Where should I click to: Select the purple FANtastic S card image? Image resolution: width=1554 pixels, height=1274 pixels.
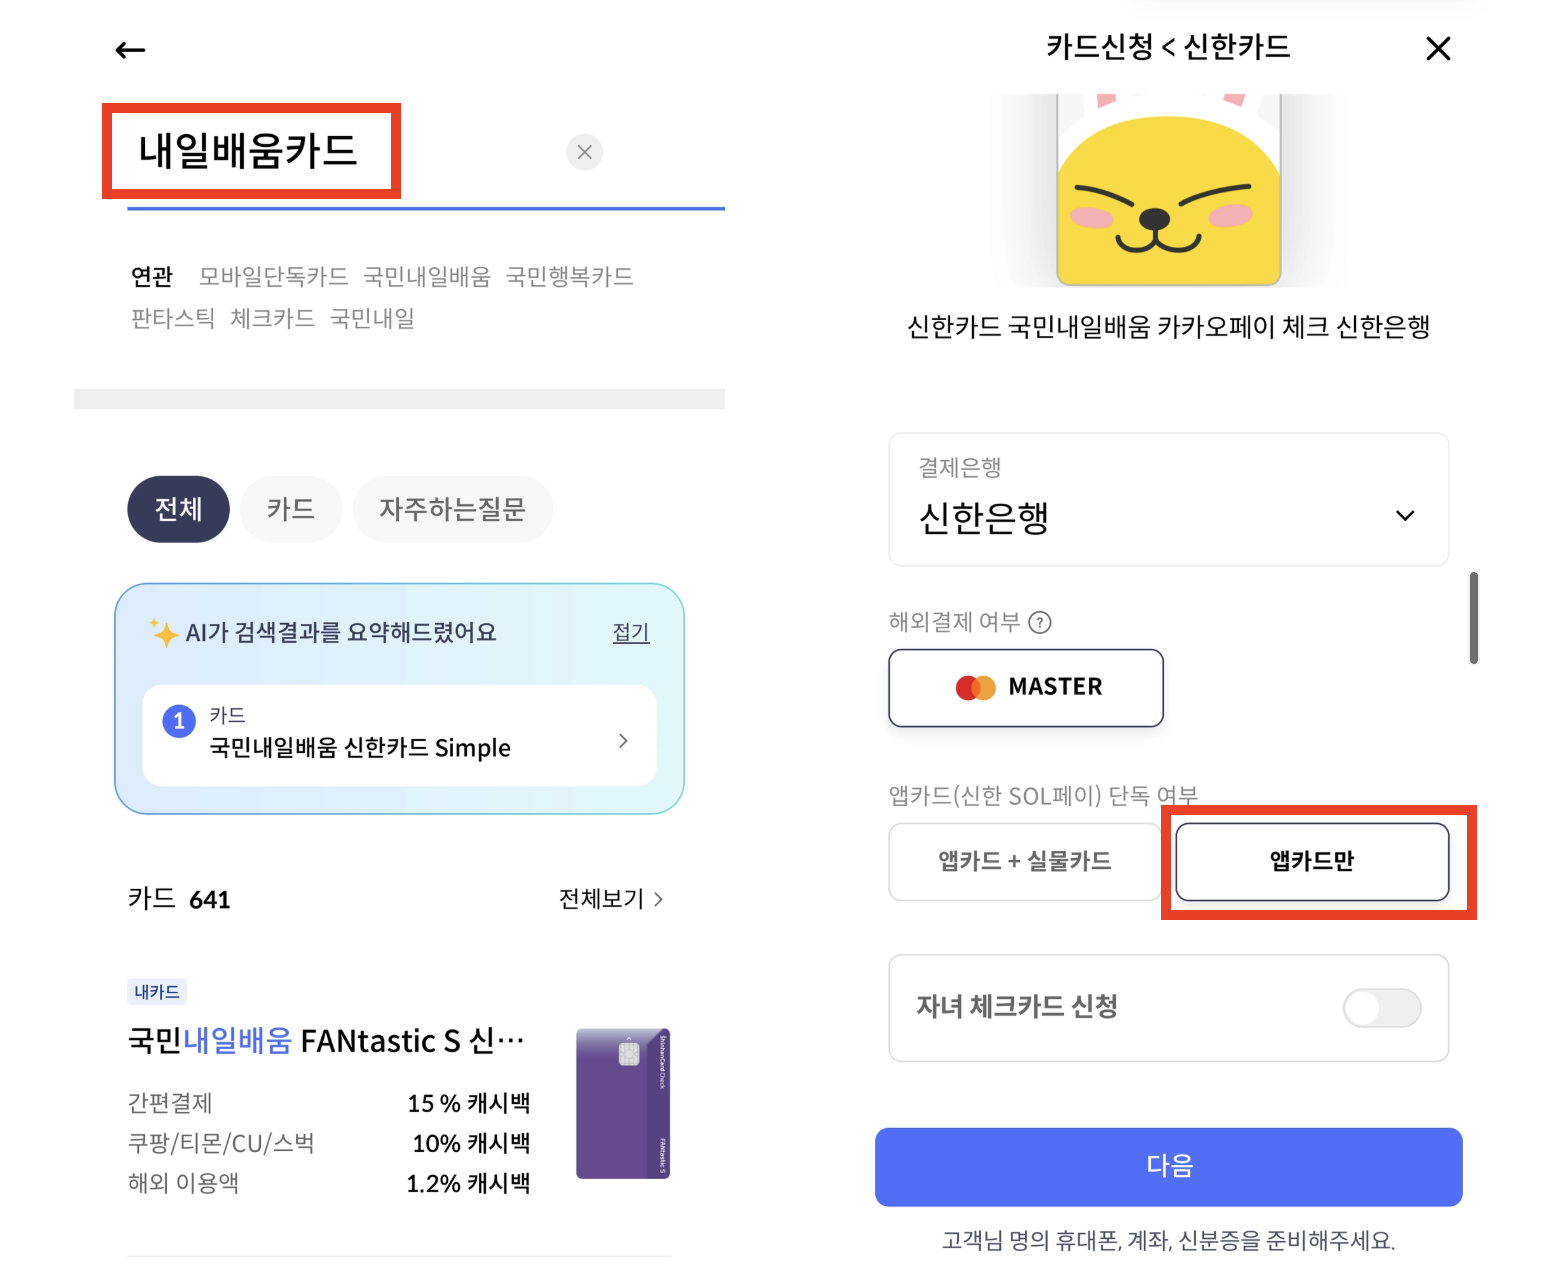point(623,1103)
